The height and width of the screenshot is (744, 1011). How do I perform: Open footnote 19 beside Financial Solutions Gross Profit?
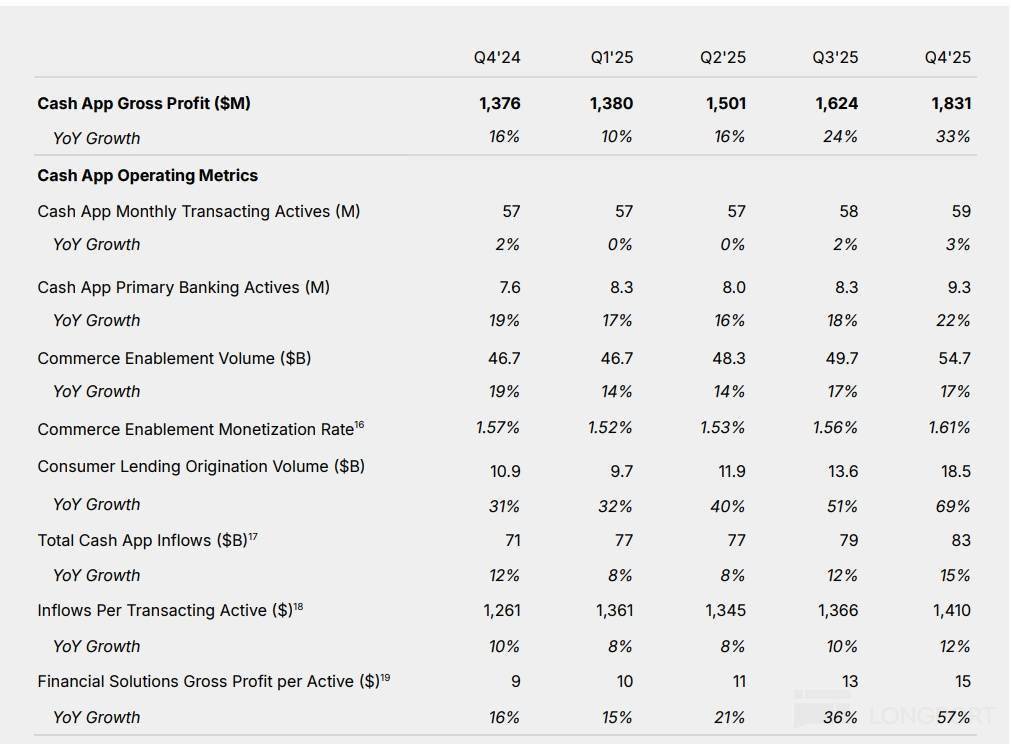tap(385, 677)
